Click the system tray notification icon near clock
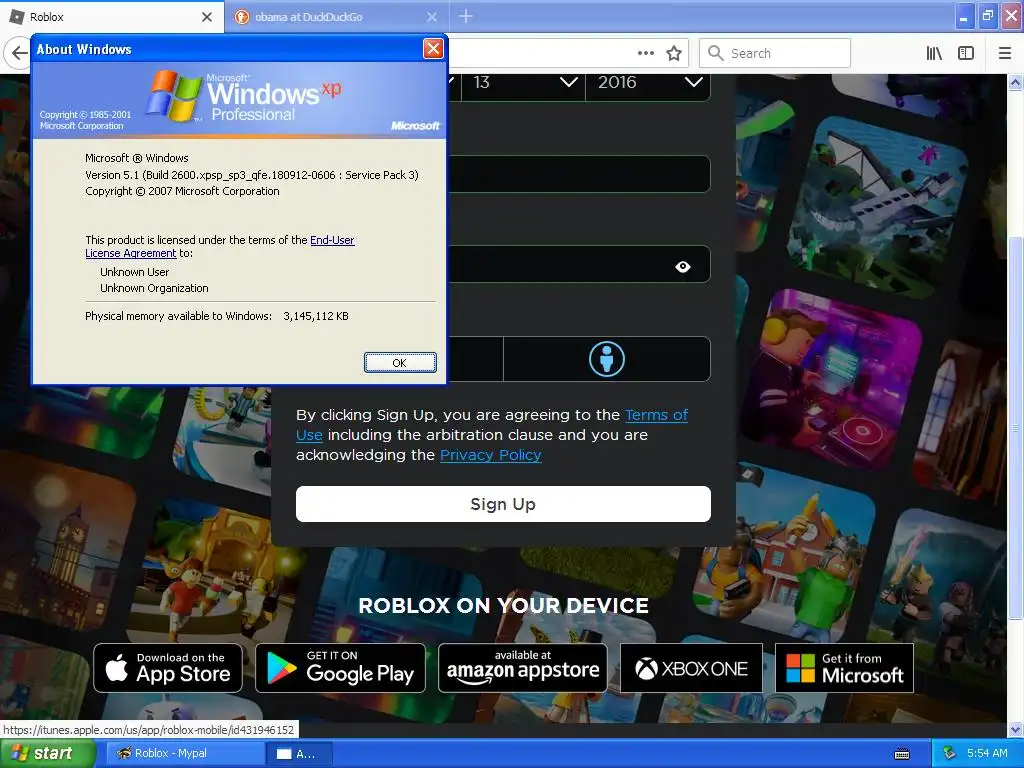The width and height of the screenshot is (1024, 768). (950, 754)
